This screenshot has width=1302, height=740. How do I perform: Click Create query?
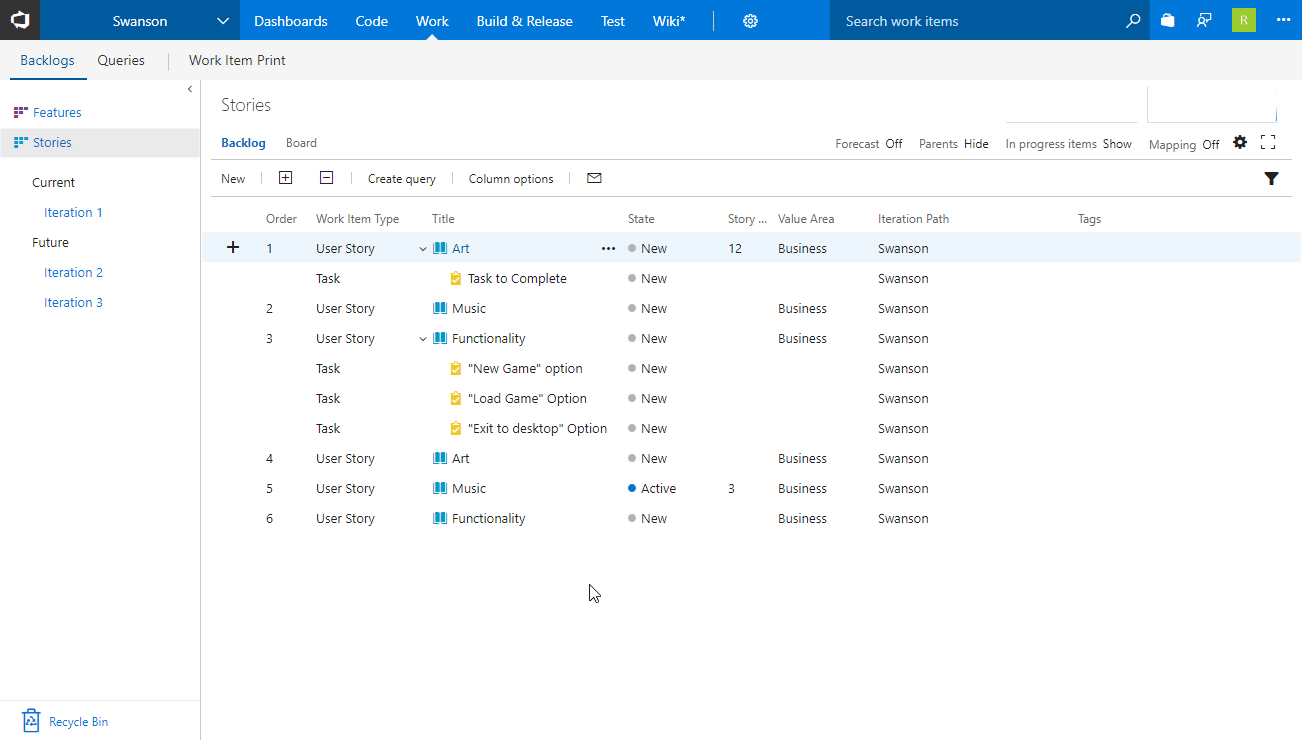click(401, 178)
